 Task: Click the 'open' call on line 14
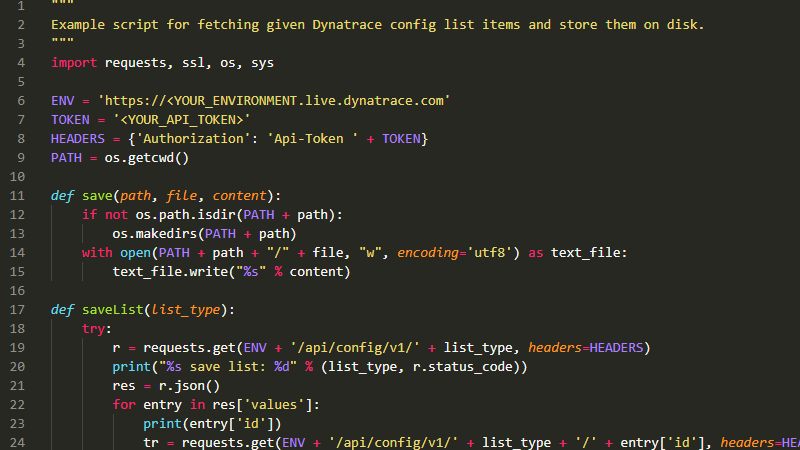pyautogui.click(x=136, y=253)
